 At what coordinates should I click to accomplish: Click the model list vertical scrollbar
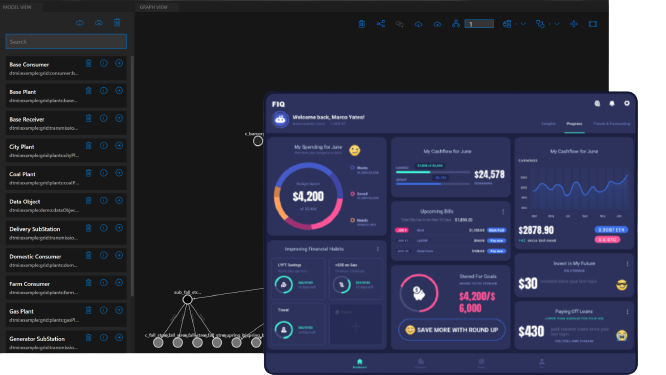pos(132,176)
